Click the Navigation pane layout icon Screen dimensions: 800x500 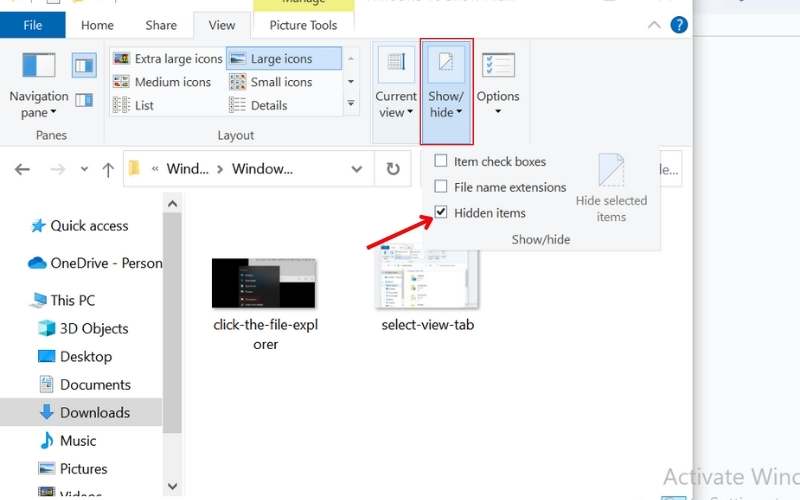[39, 65]
